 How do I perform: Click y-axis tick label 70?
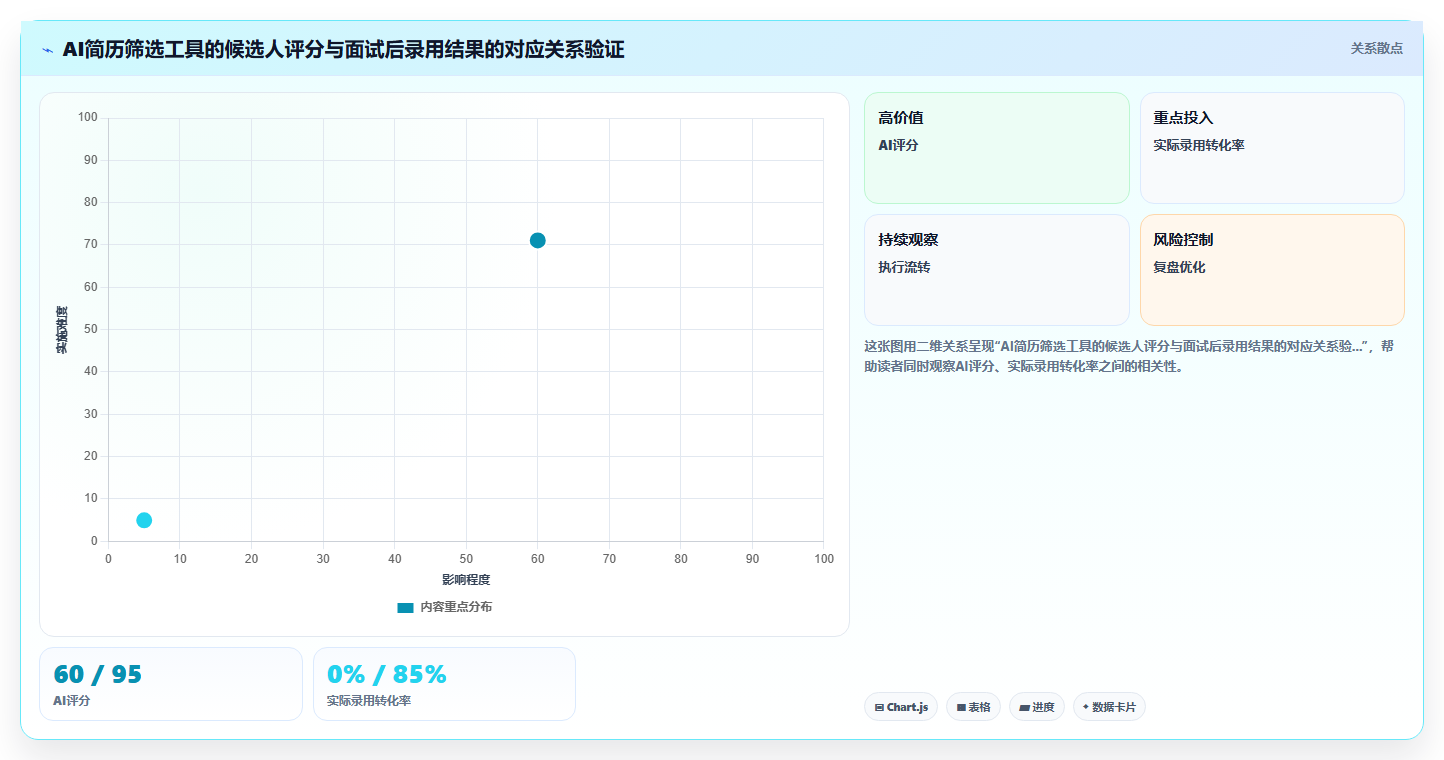pyautogui.click(x=91, y=245)
